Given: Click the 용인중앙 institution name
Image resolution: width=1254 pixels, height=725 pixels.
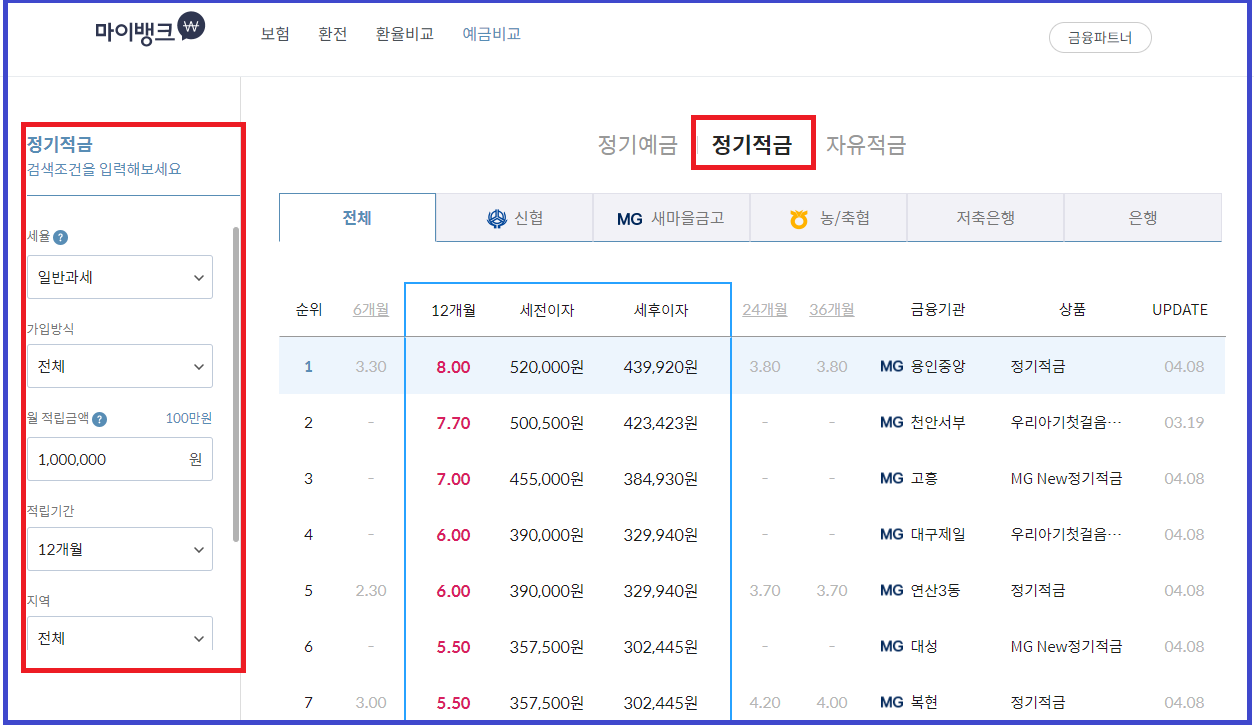Looking at the screenshot, I should (938, 367).
